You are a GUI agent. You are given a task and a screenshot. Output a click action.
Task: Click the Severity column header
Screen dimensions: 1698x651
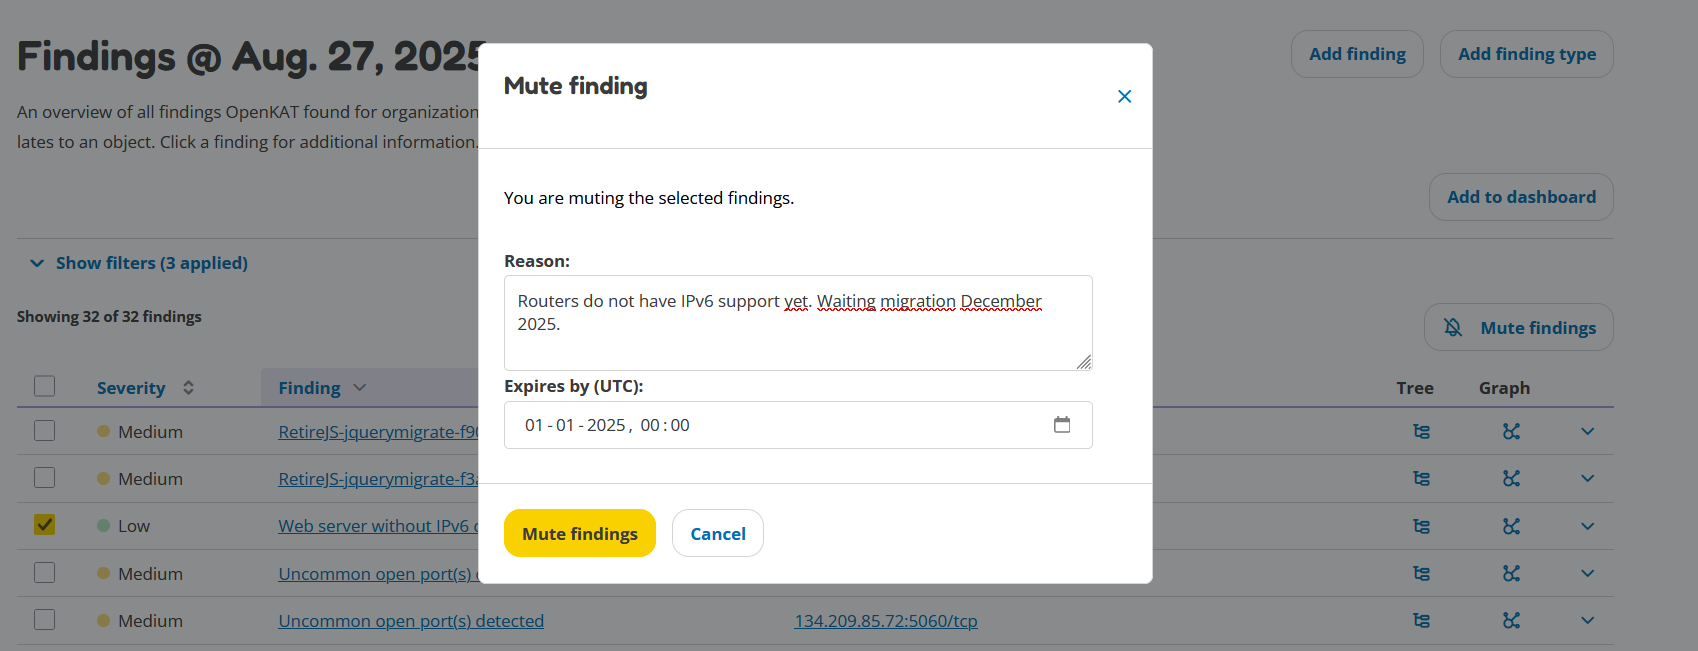(131, 388)
